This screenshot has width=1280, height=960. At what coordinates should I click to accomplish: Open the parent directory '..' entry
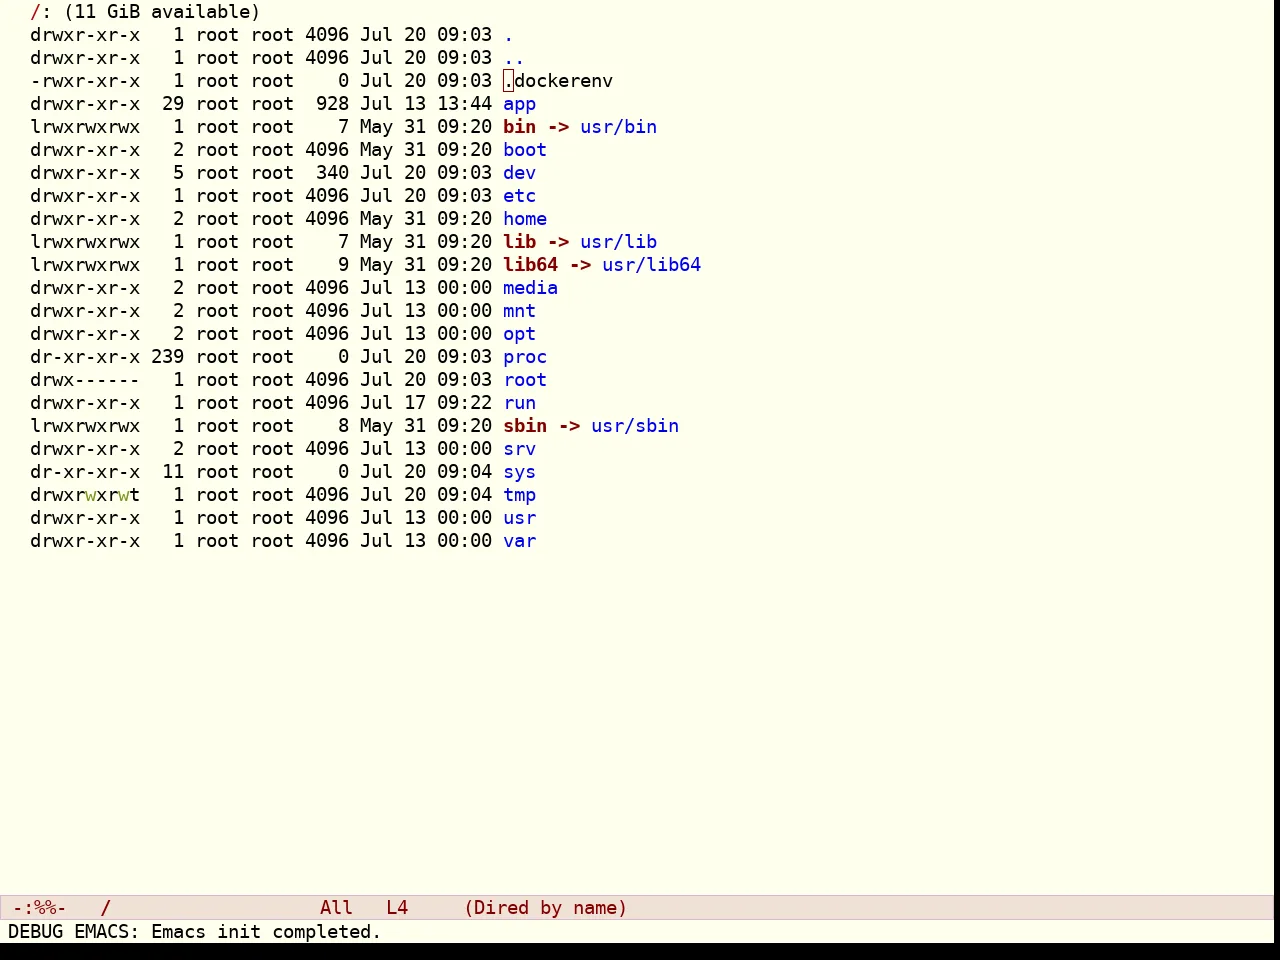click(x=514, y=58)
